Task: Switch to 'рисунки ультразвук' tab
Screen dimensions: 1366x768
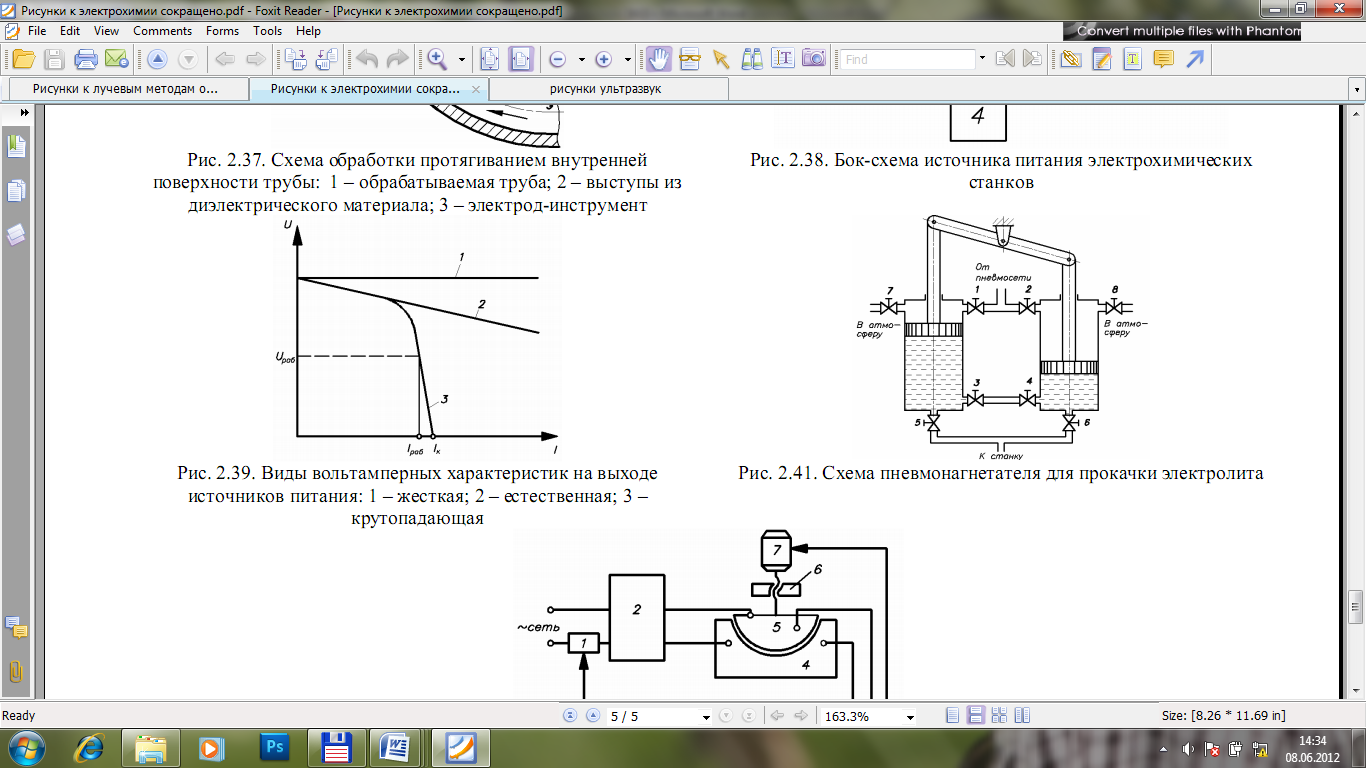Action: click(609, 89)
